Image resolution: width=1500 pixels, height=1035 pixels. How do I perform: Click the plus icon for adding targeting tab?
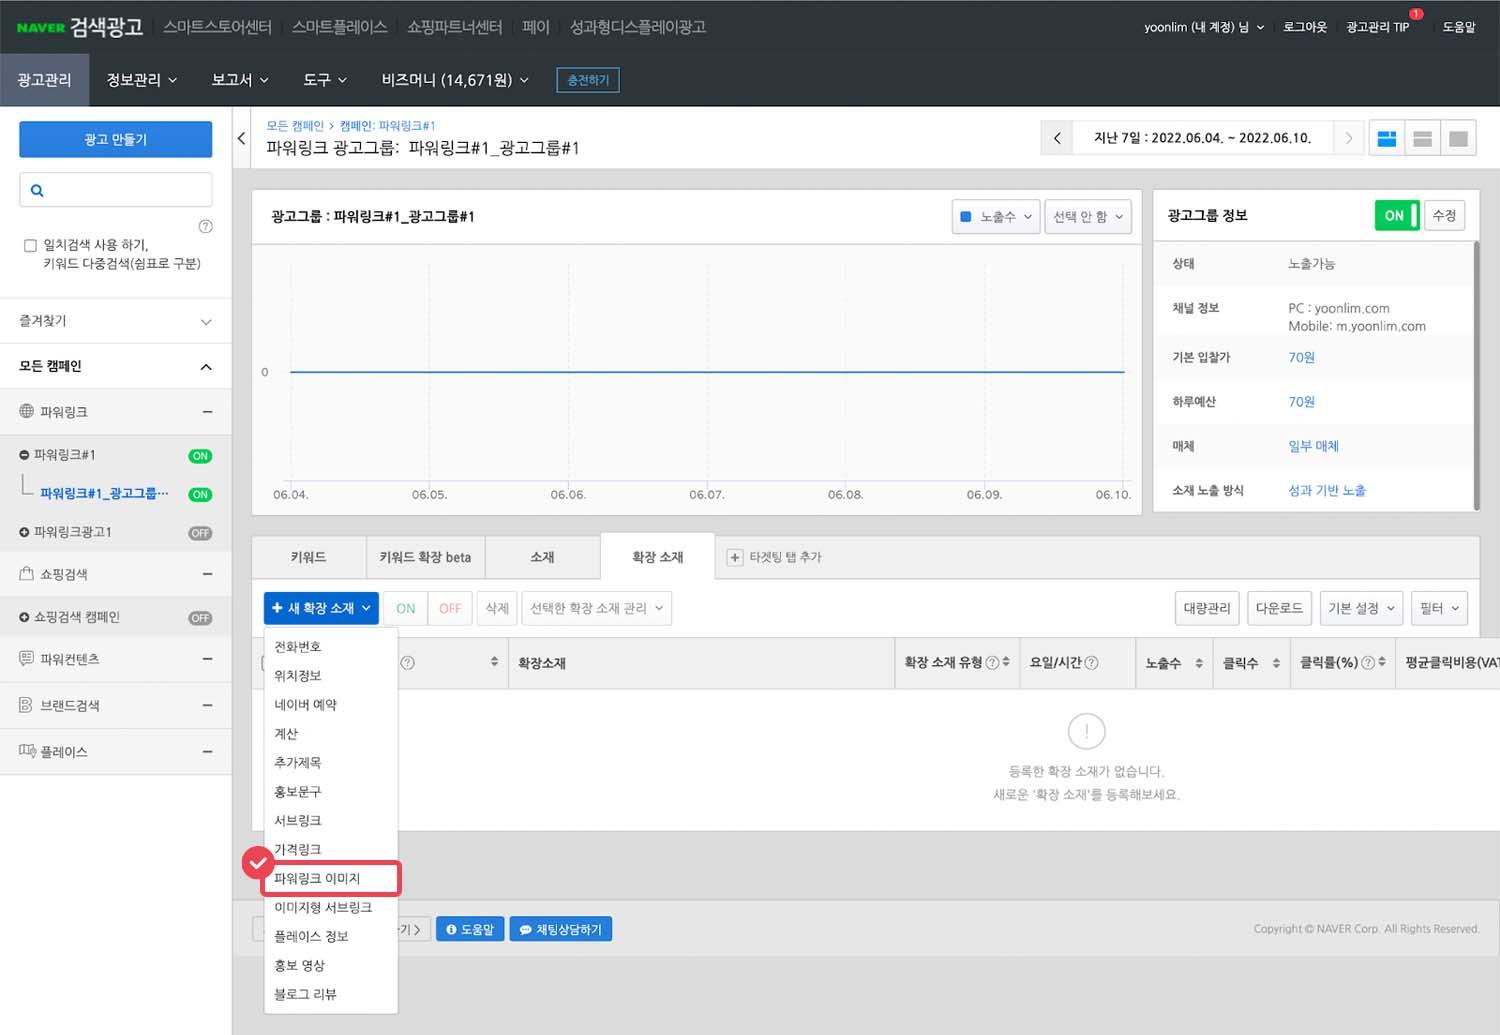pyautogui.click(x=735, y=558)
